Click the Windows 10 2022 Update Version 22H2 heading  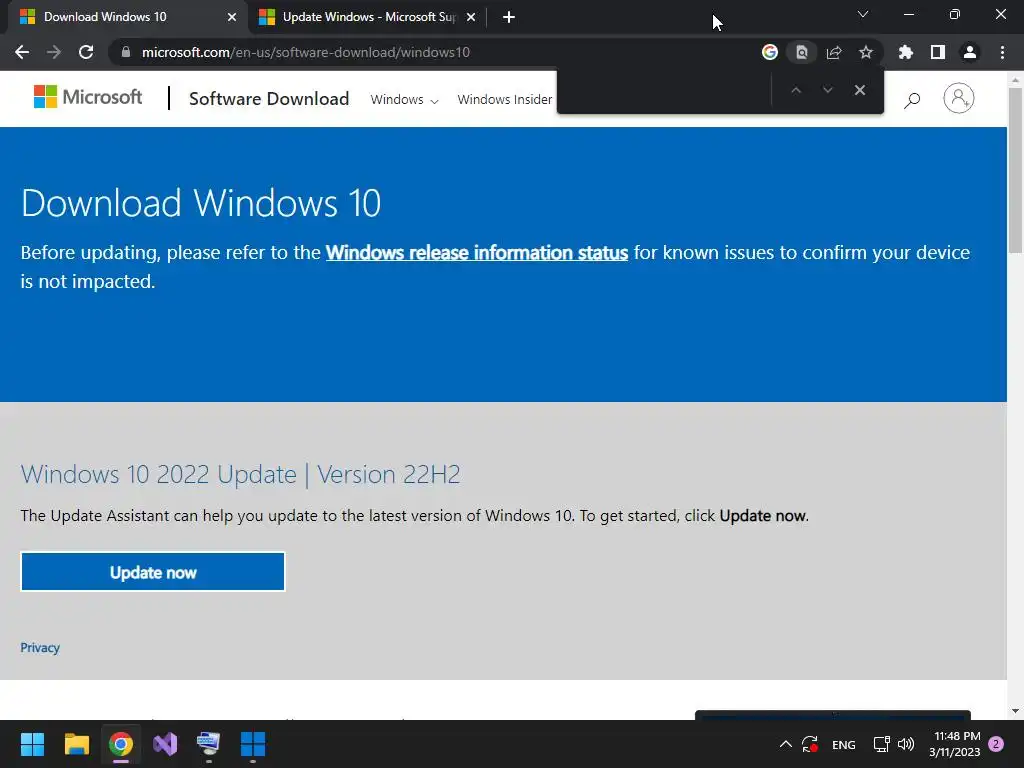(x=240, y=474)
